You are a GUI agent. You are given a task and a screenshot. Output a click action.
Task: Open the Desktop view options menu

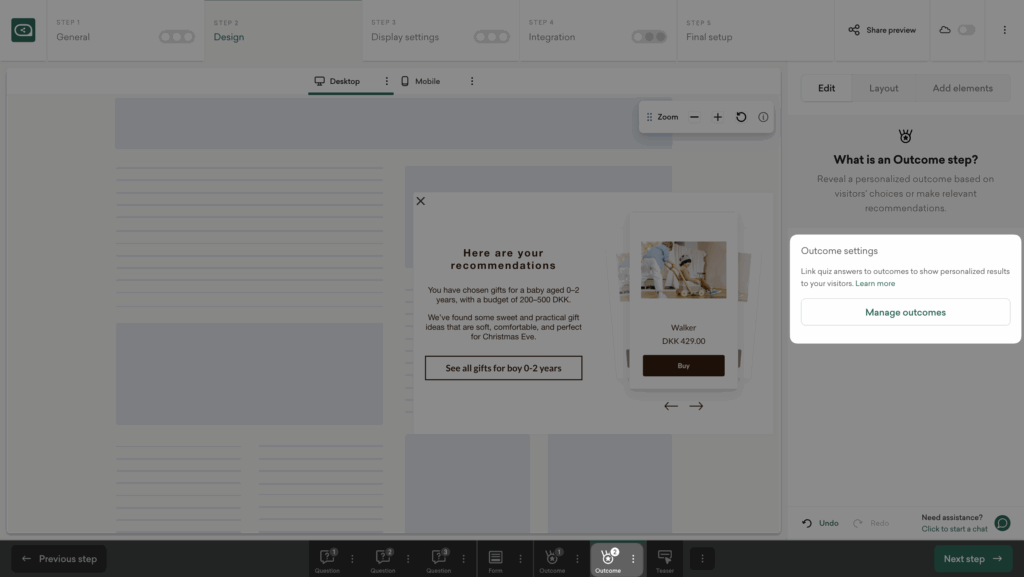(x=387, y=81)
